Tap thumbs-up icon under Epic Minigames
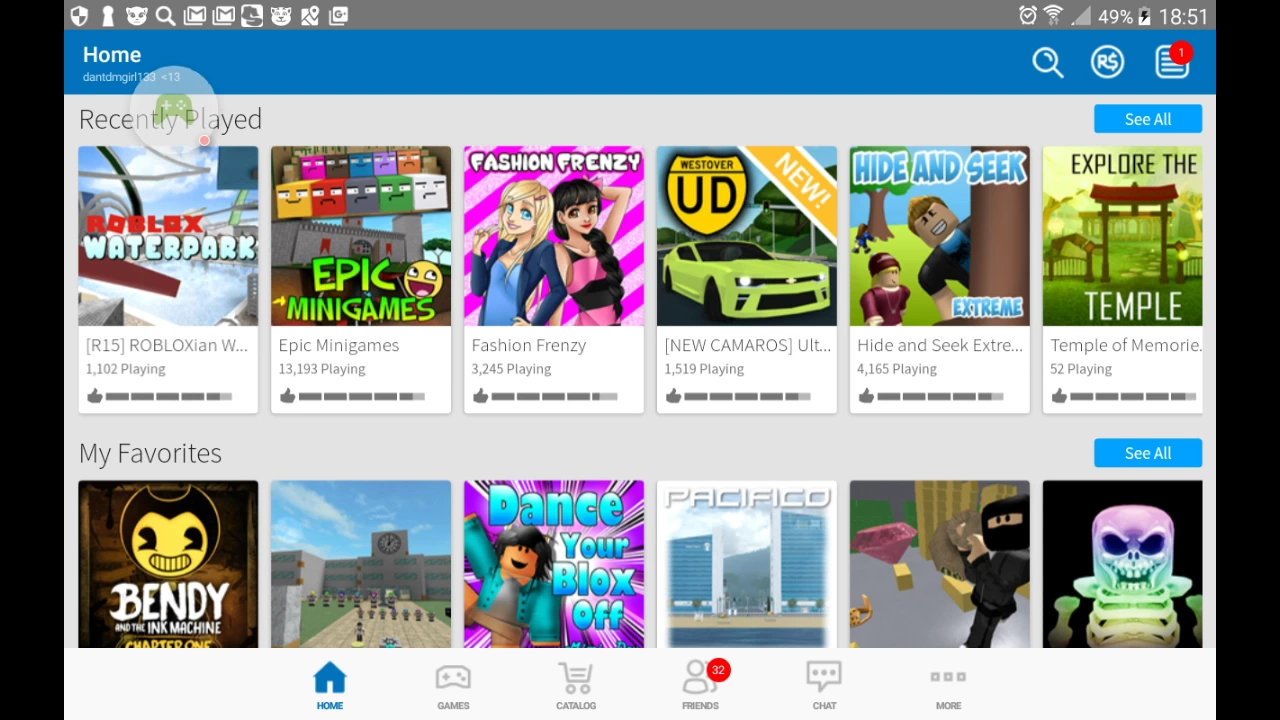Viewport: 1280px width, 720px height. click(x=287, y=397)
